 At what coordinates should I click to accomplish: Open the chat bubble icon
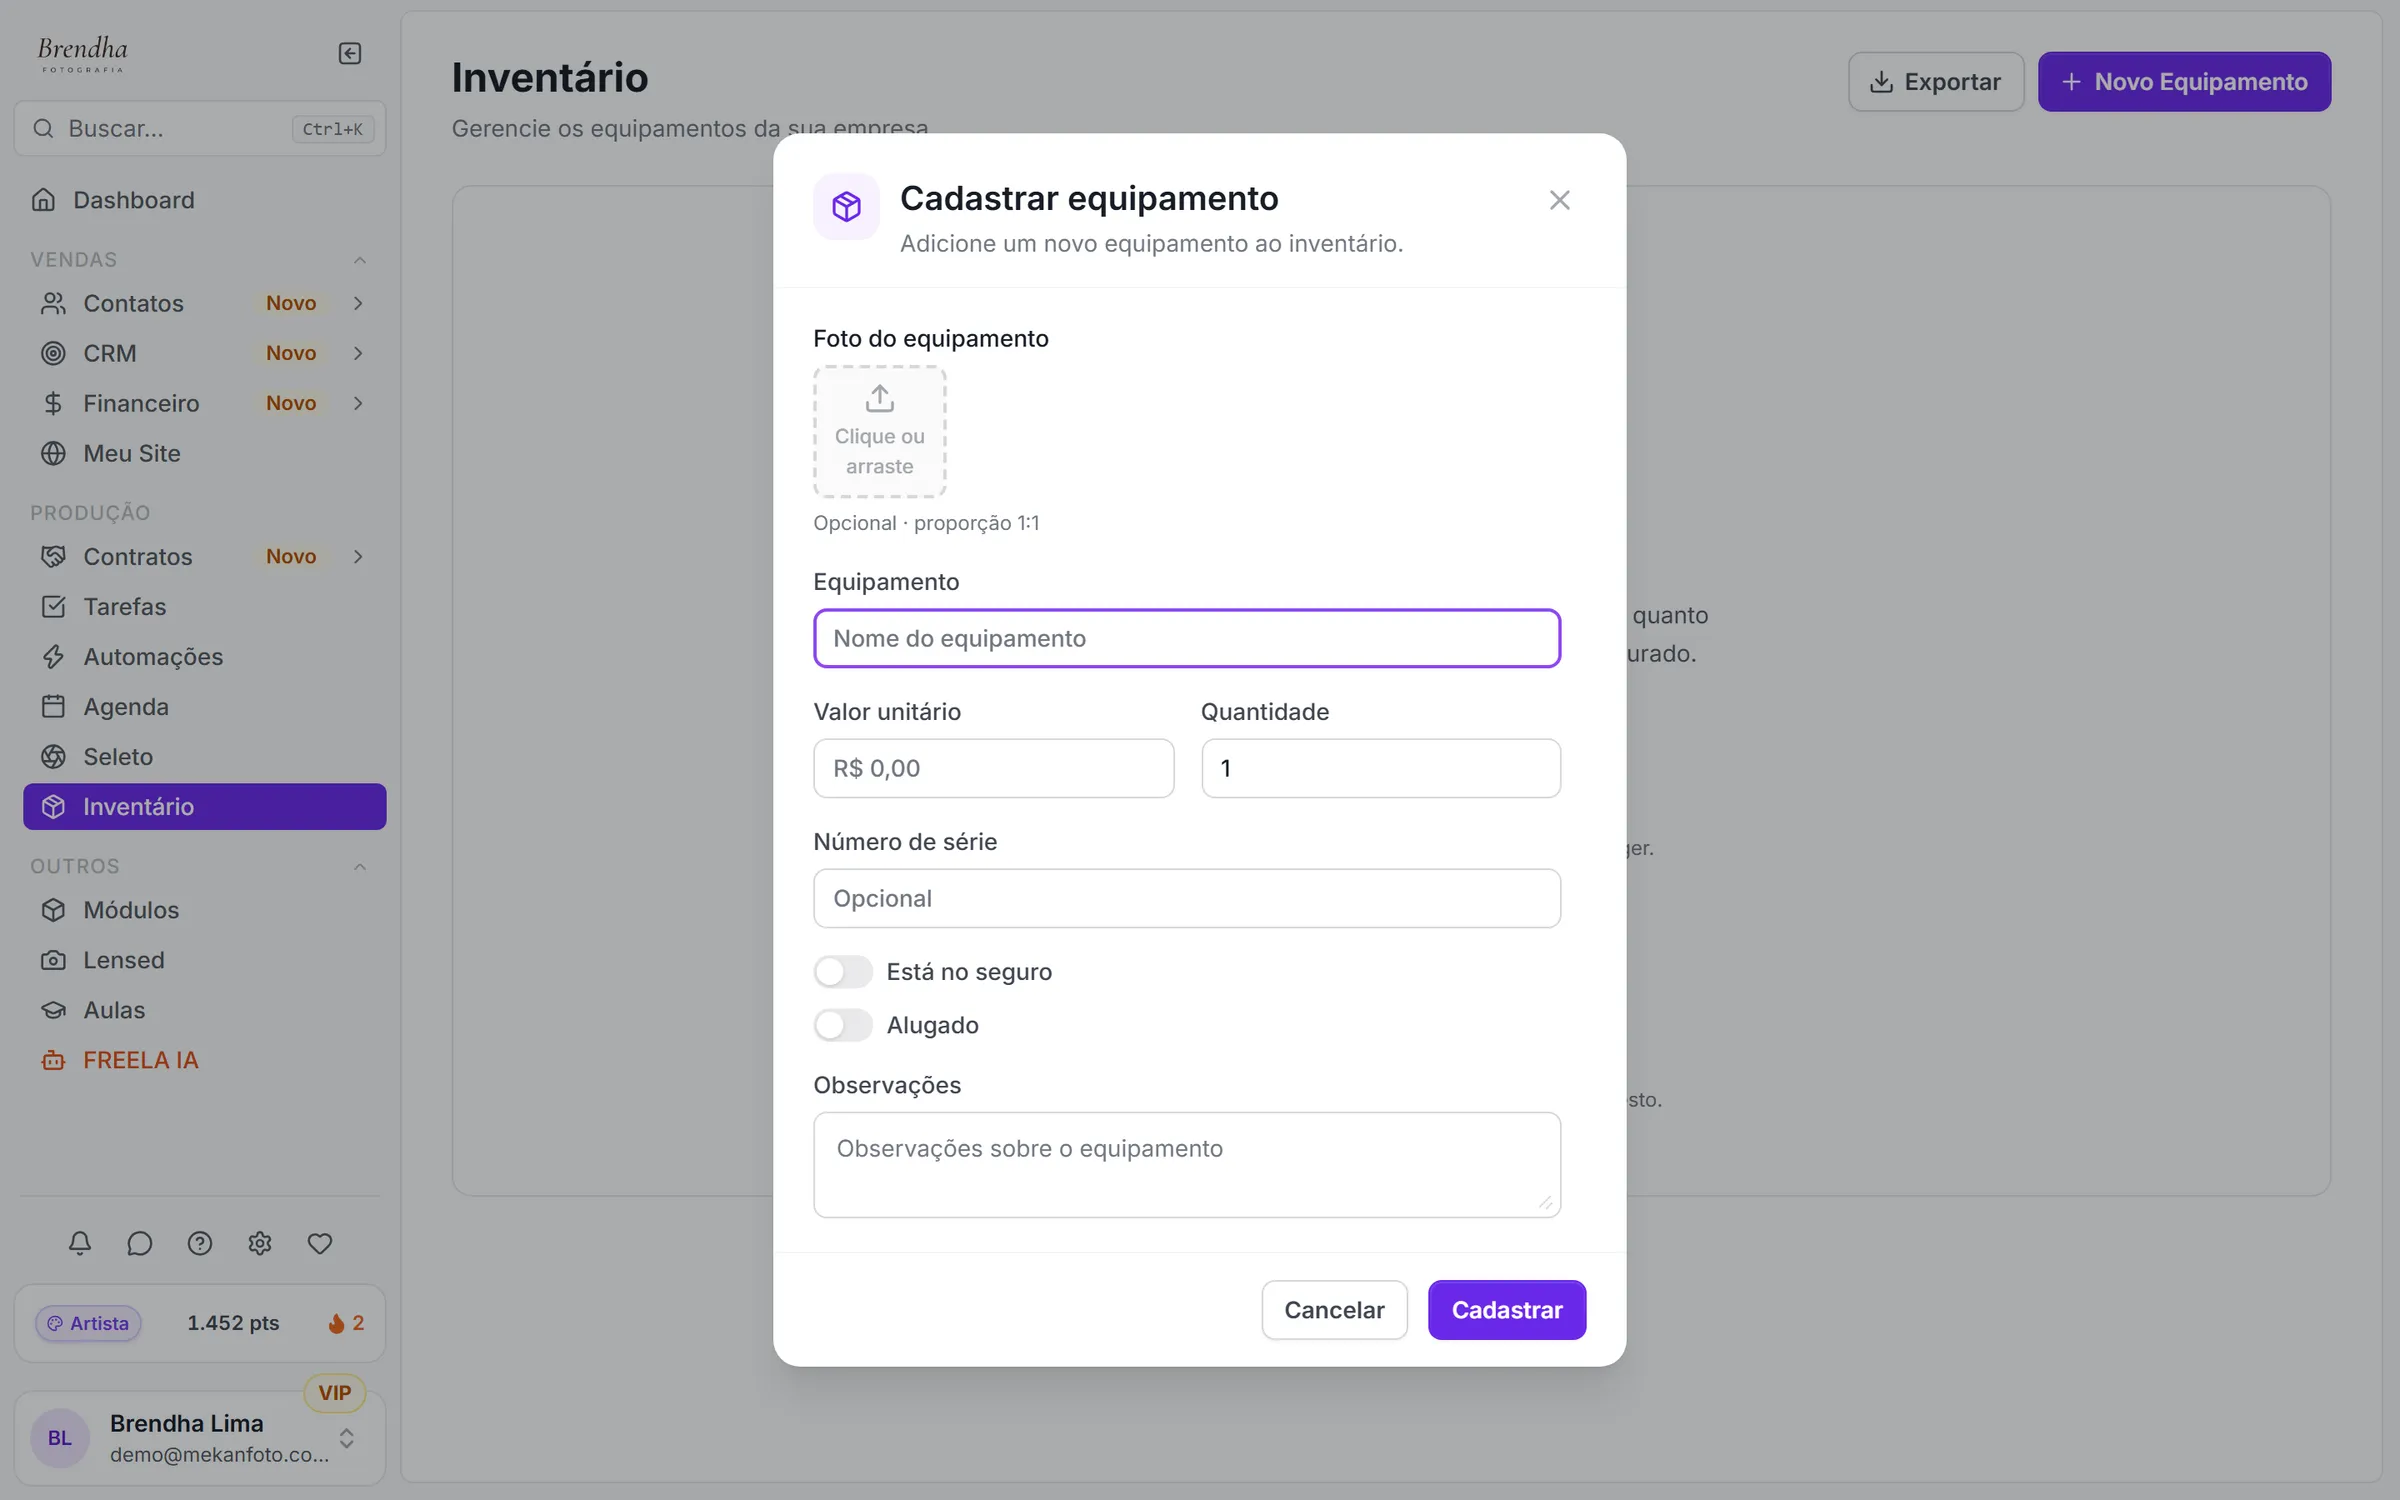coord(140,1243)
